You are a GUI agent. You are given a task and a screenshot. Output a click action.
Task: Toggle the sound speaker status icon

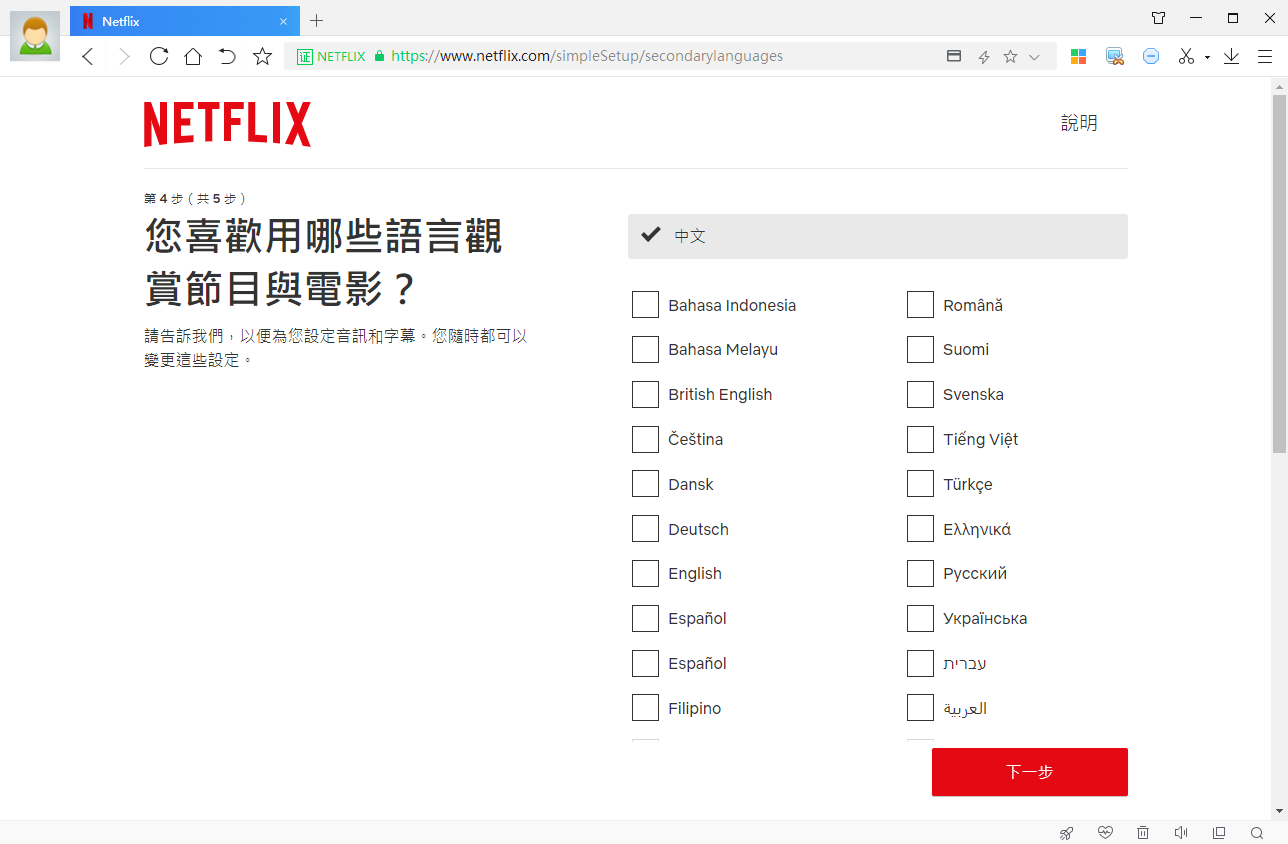1181,833
